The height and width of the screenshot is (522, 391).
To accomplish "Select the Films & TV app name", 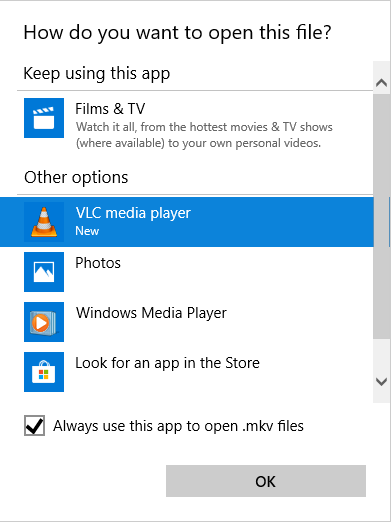I will [110, 109].
